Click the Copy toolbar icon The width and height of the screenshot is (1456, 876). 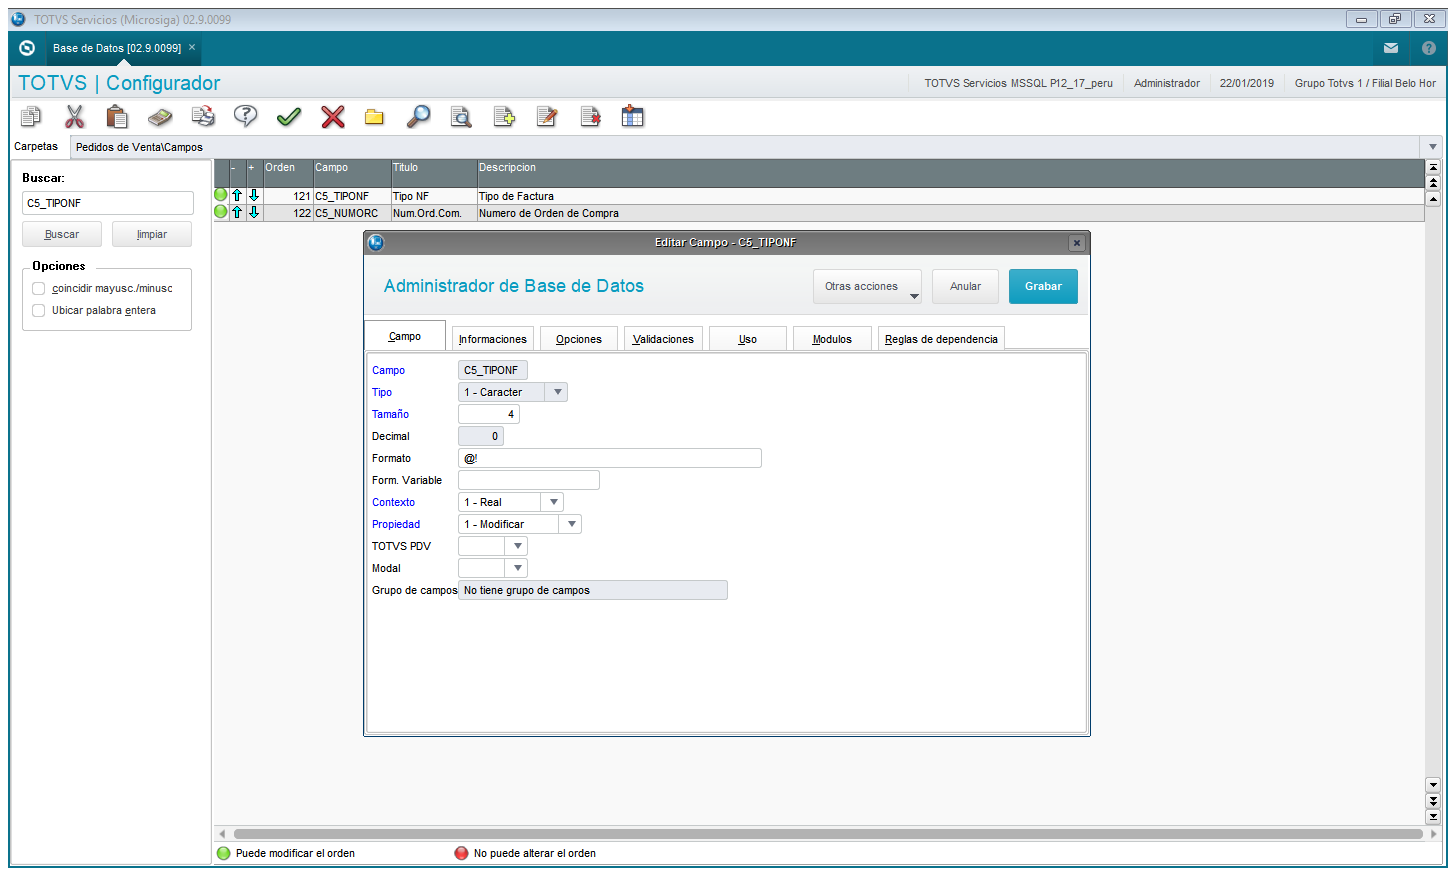point(31,117)
